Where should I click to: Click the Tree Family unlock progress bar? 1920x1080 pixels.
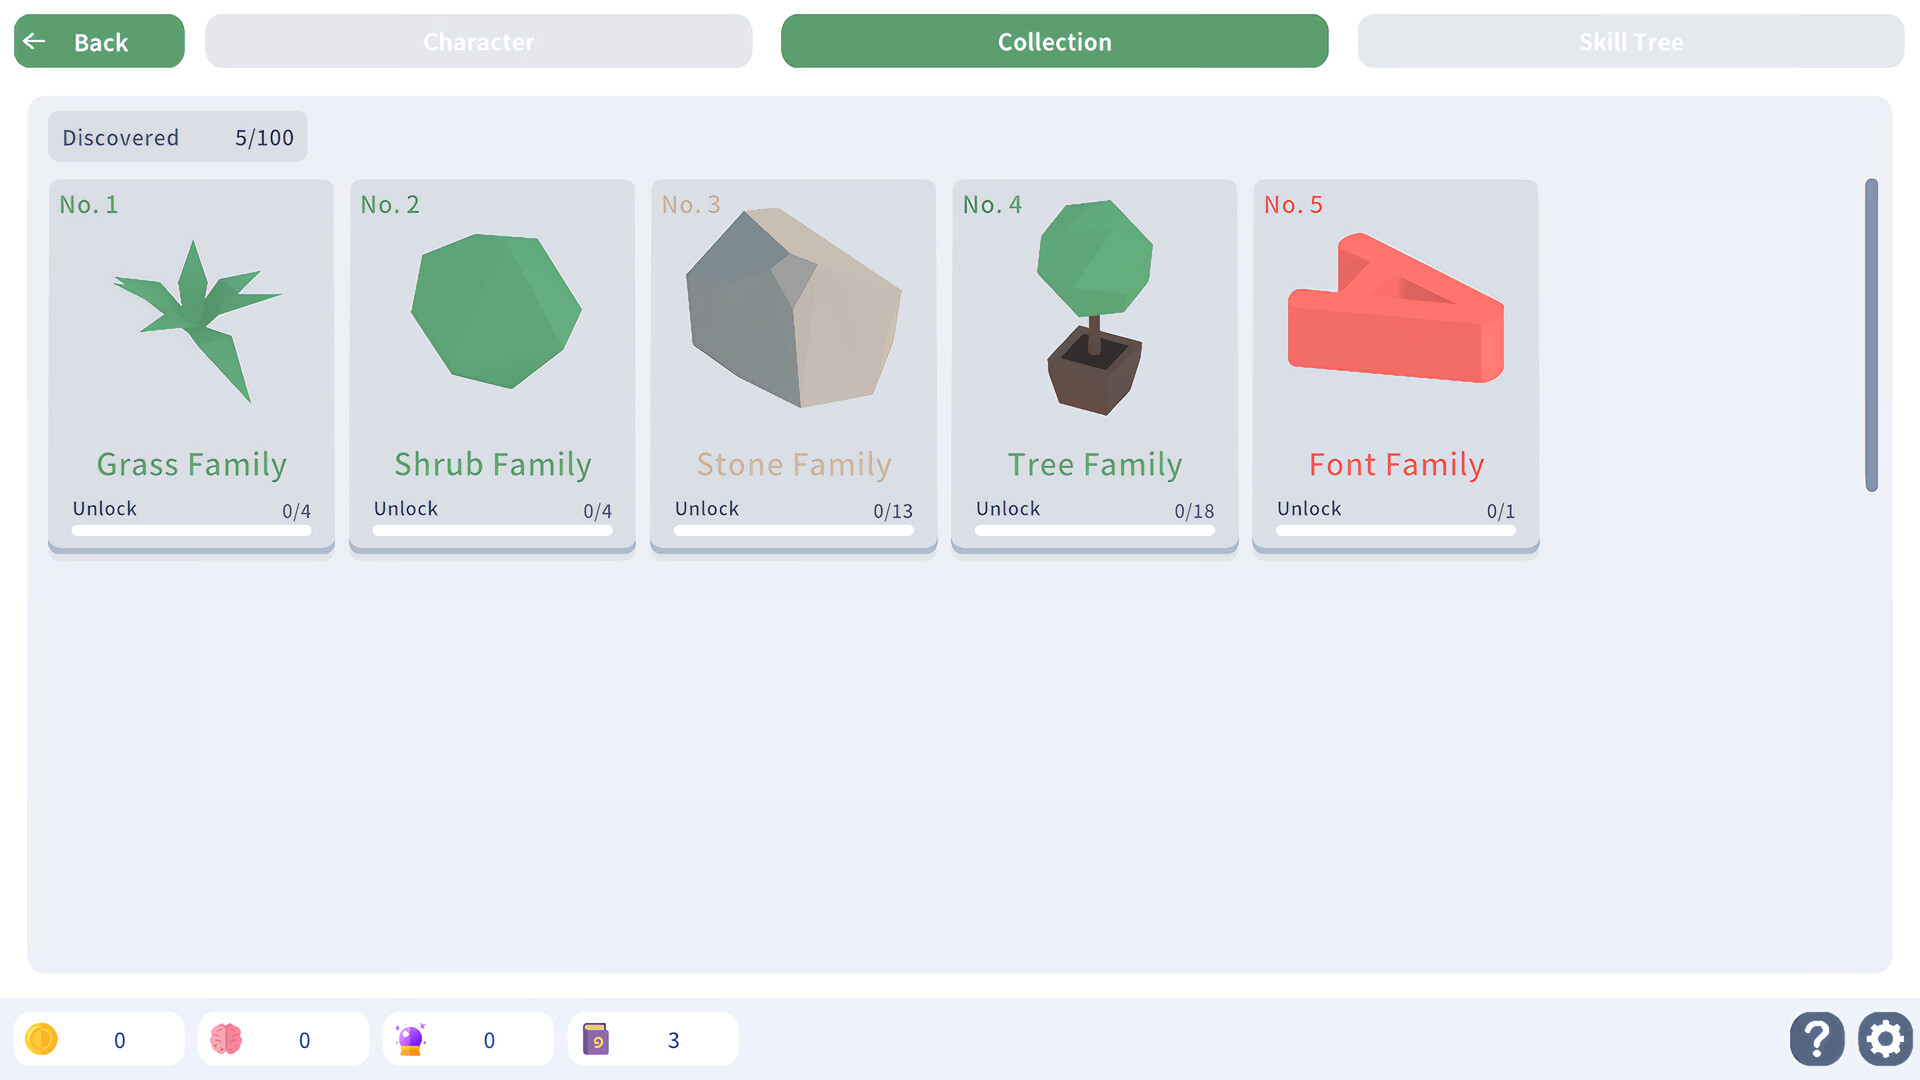[1094, 530]
